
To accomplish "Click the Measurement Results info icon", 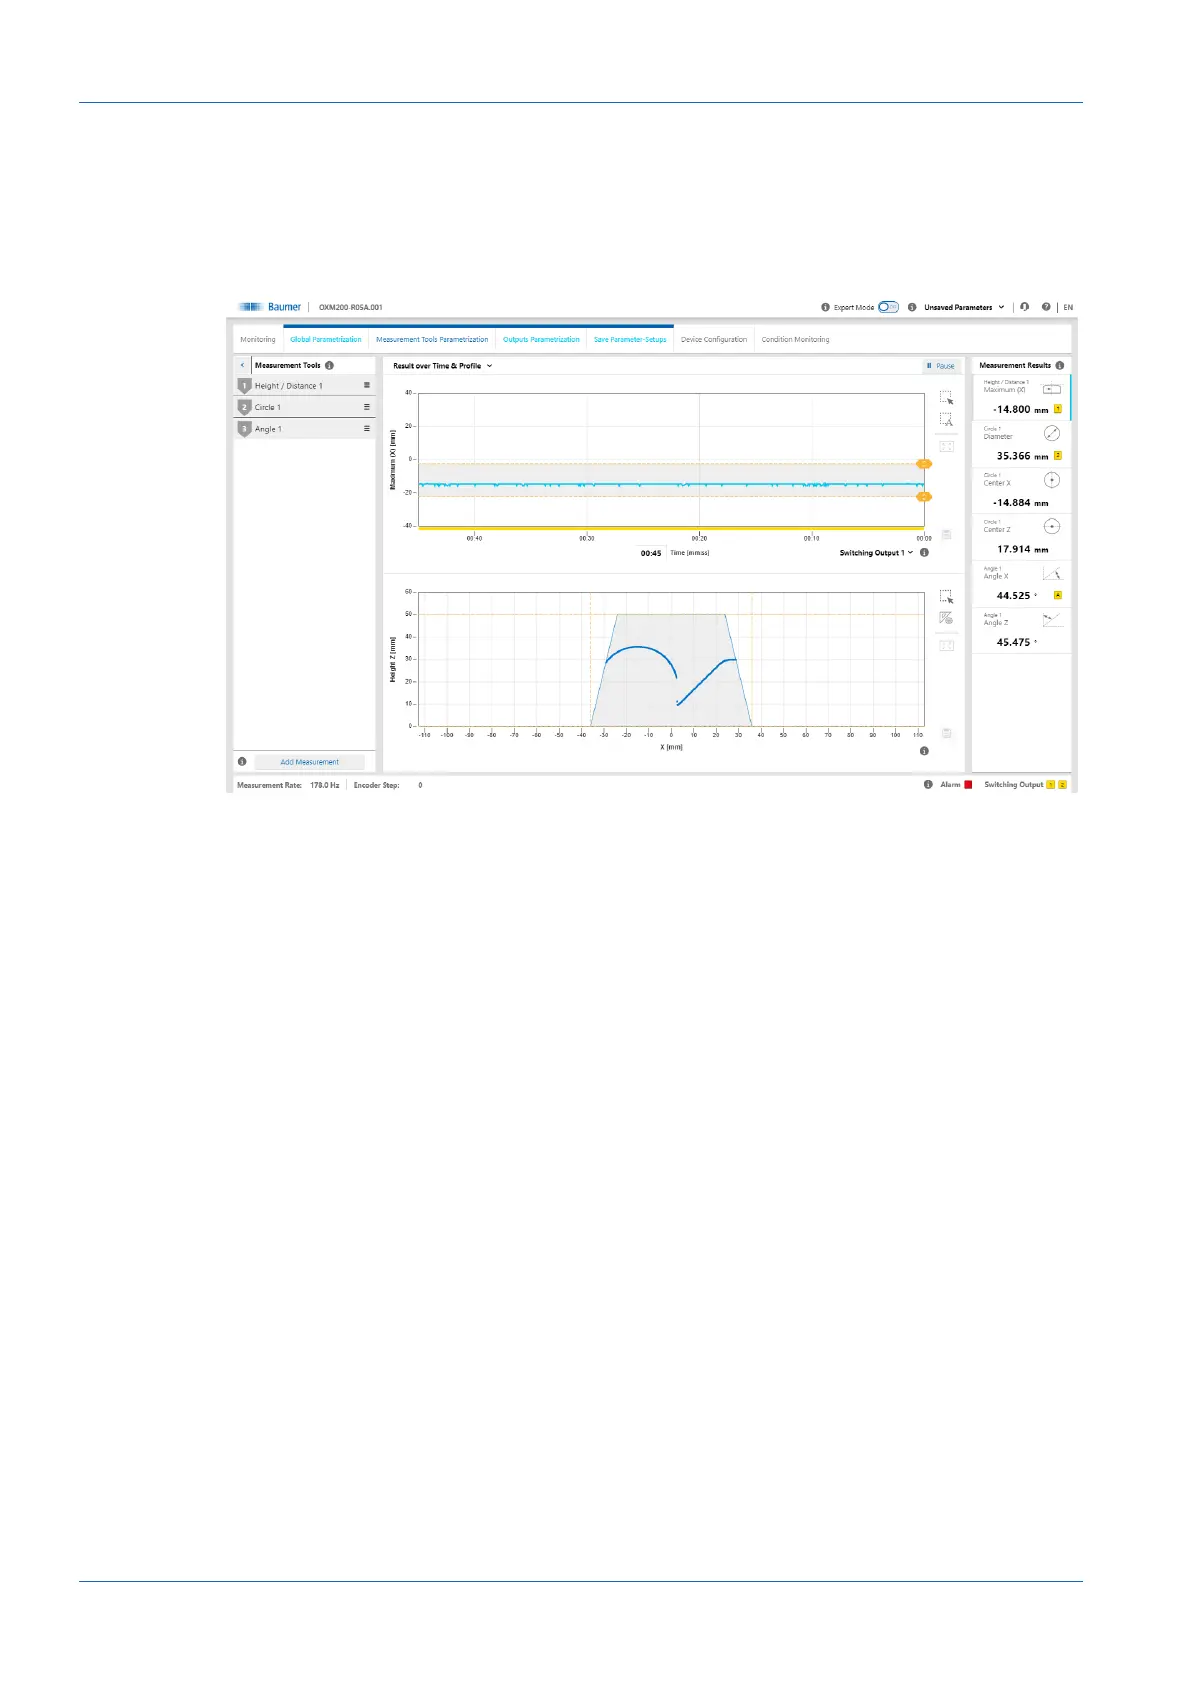I will 1060,365.
